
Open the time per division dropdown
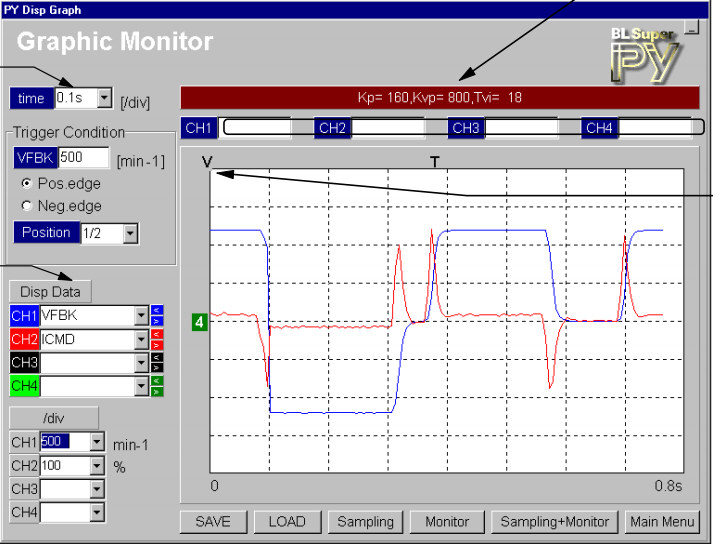click(x=104, y=98)
